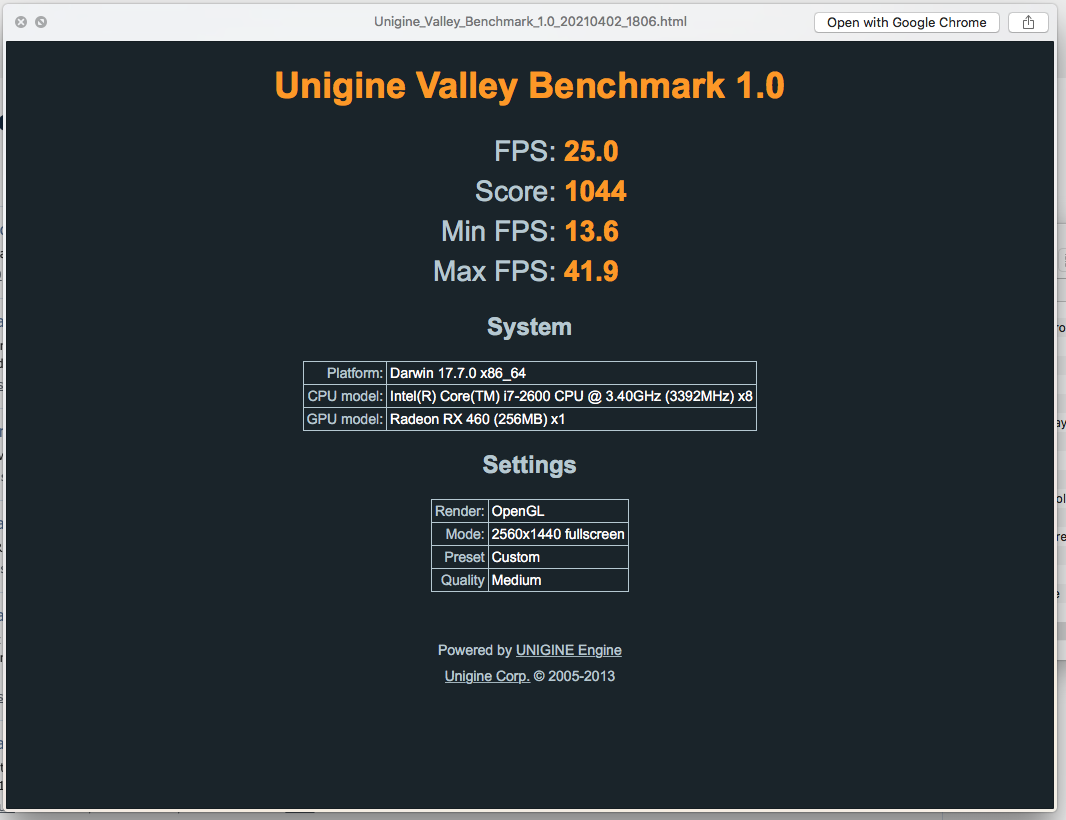Select the Custom preset value

click(x=558, y=558)
